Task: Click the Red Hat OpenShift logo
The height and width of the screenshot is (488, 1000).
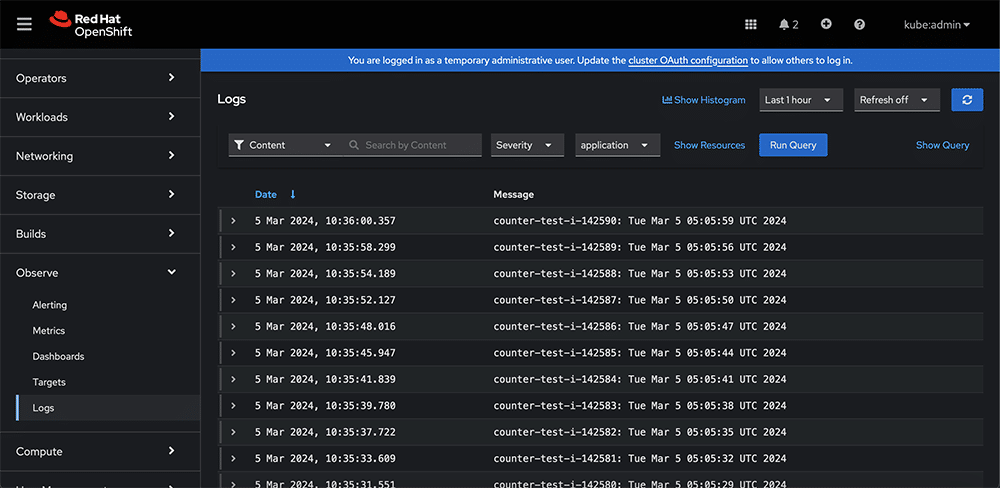Action: (x=90, y=24)
